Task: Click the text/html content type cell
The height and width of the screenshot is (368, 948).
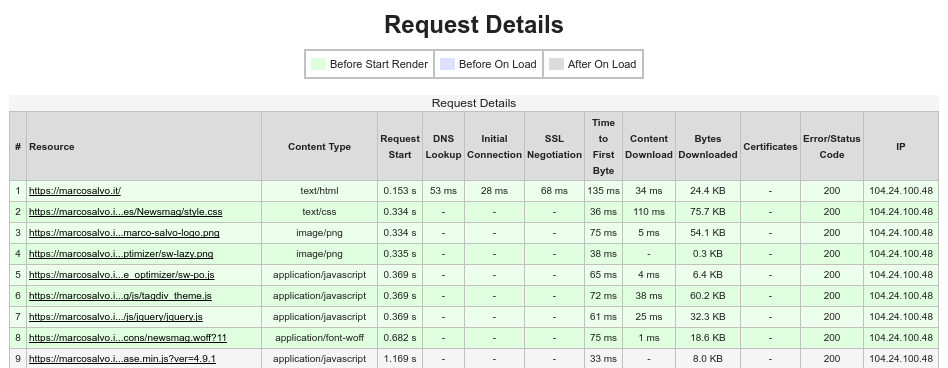Action: coord(319,191)
